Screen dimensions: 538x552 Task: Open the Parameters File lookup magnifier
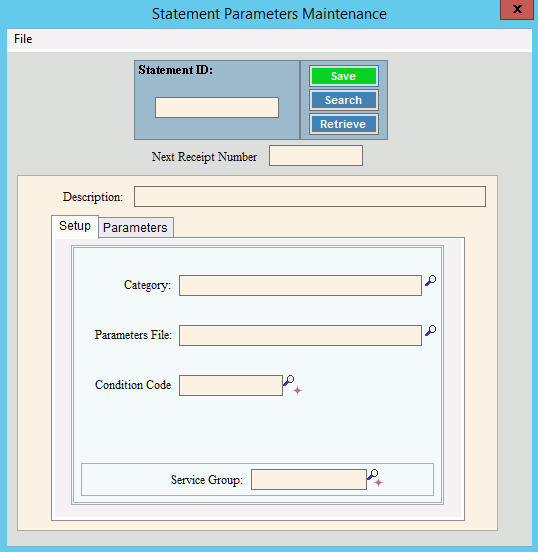click(430, 331)
